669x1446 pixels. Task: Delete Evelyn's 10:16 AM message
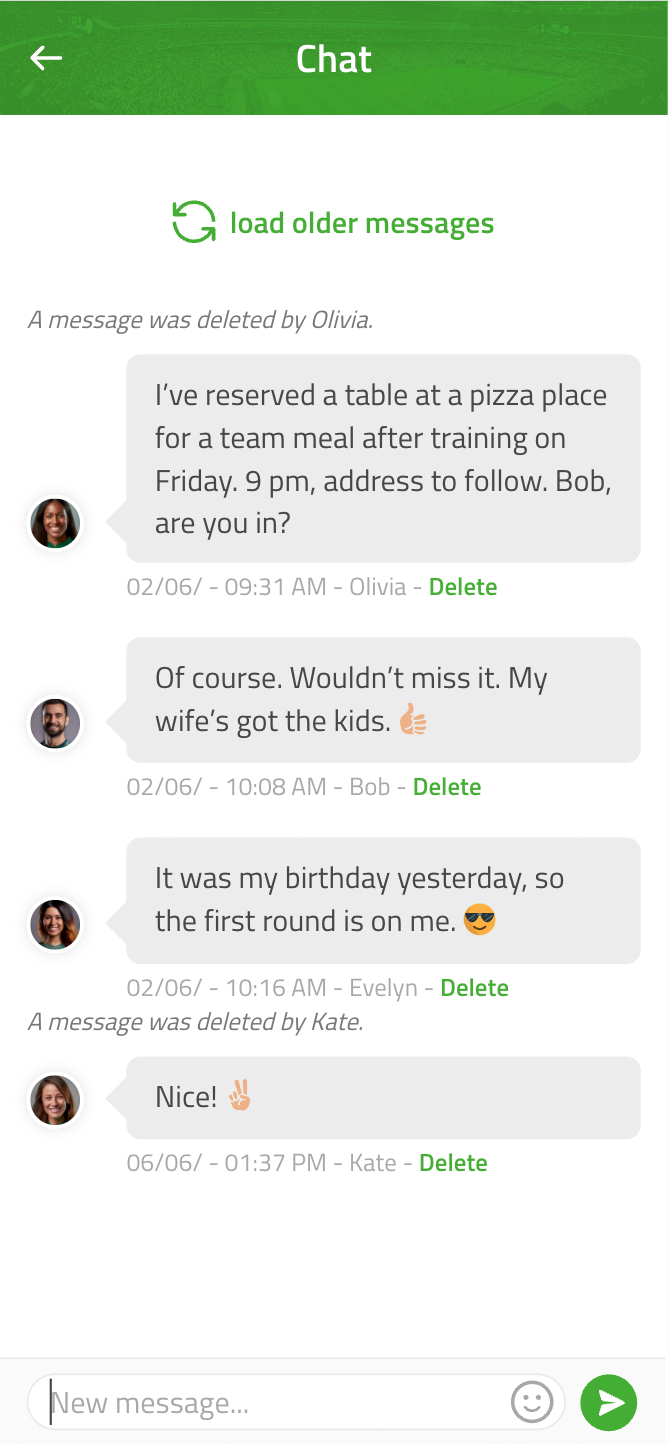coord(475,988)
